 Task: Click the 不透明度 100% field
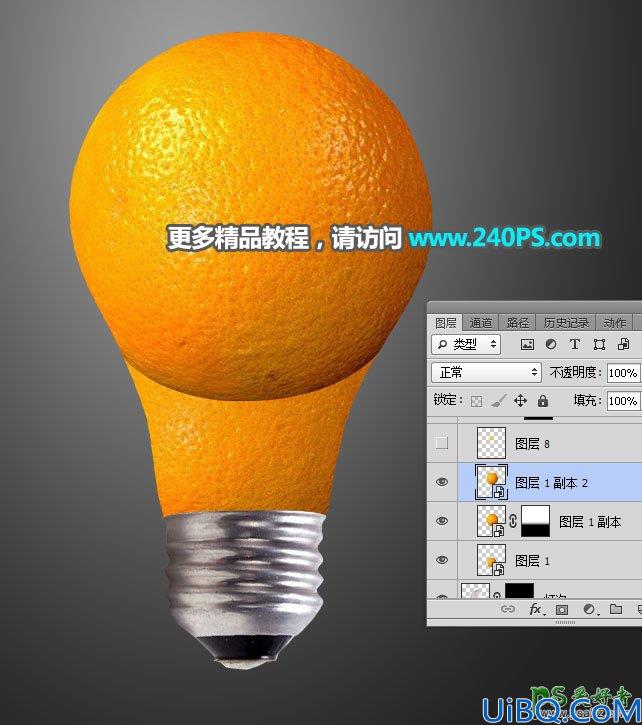pos(623,373)
